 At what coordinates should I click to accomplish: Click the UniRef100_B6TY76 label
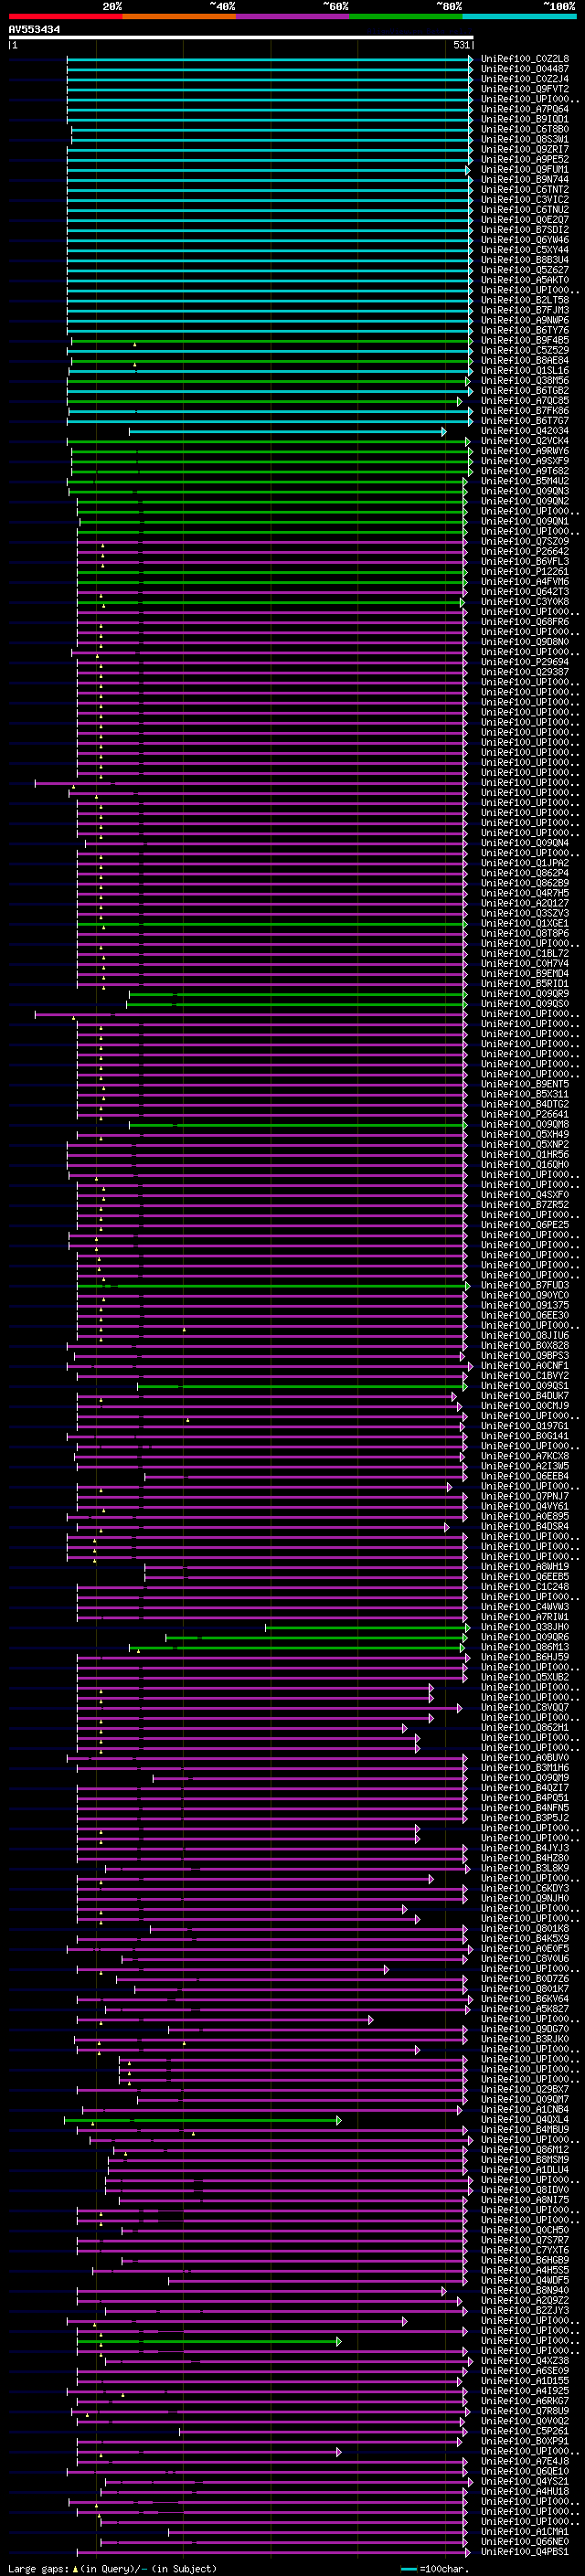click(525, 330)
